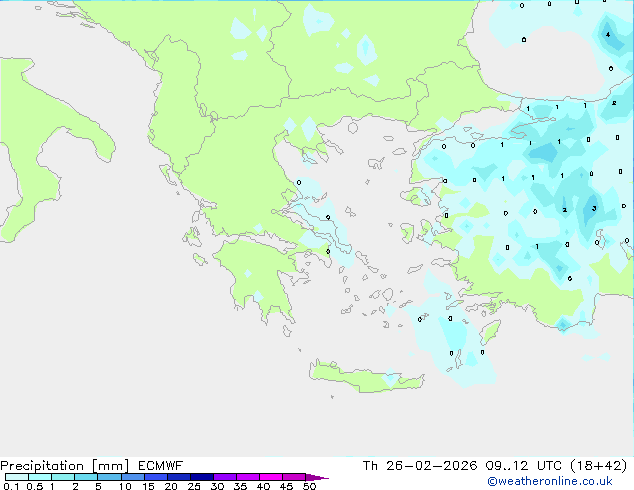Click the legend label '35'
This screenshot has height=490, width=634.
click(x=240, y=486)
